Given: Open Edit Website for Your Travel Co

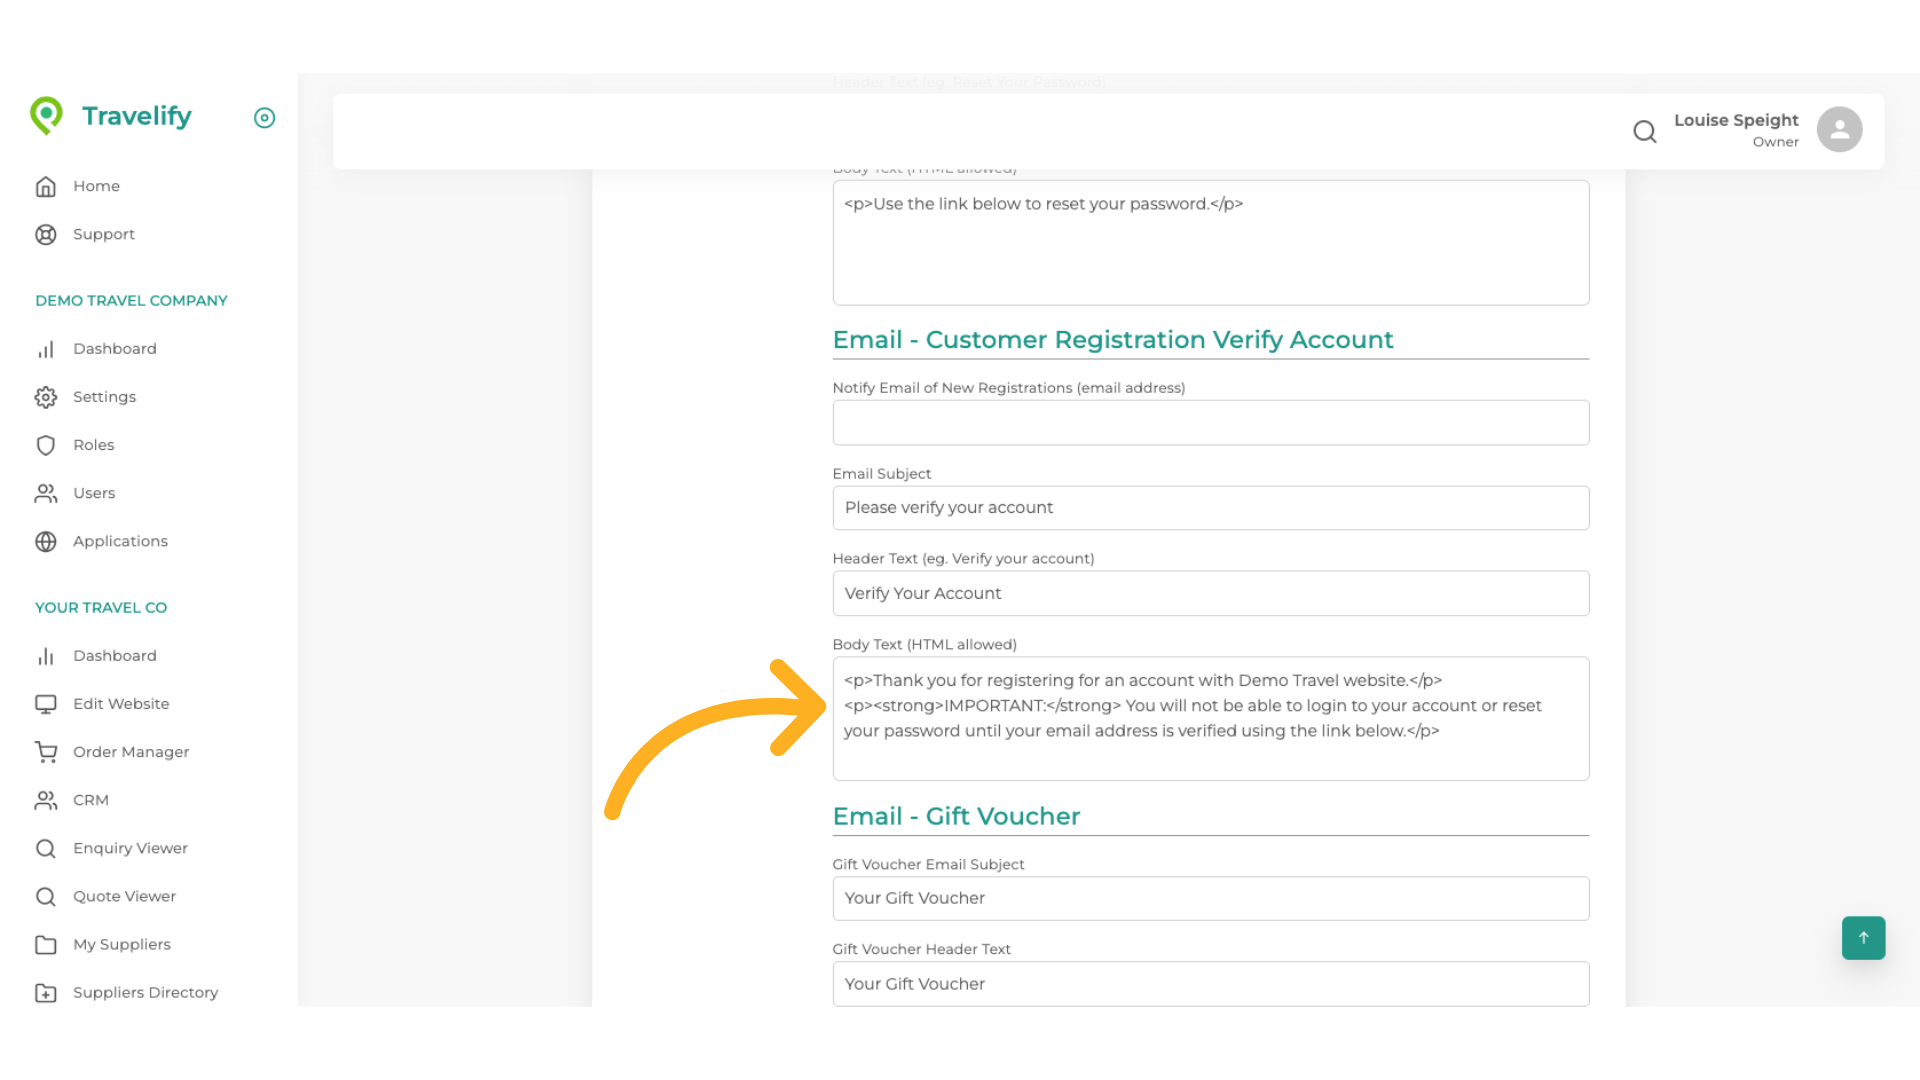Looking at the screenshot, I should click(x=121, y=703).
